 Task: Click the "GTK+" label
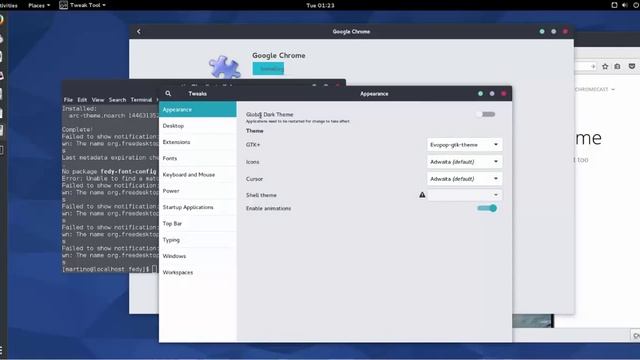(x=253, y=144)
